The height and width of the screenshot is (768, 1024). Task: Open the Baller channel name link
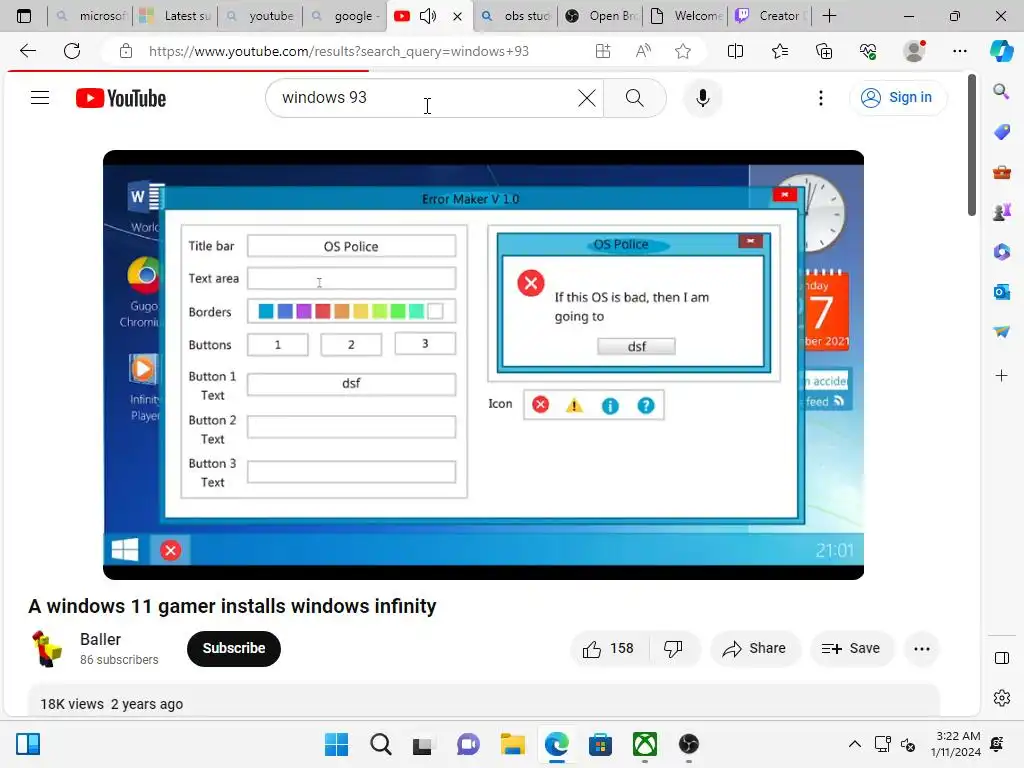coord(101,639)
